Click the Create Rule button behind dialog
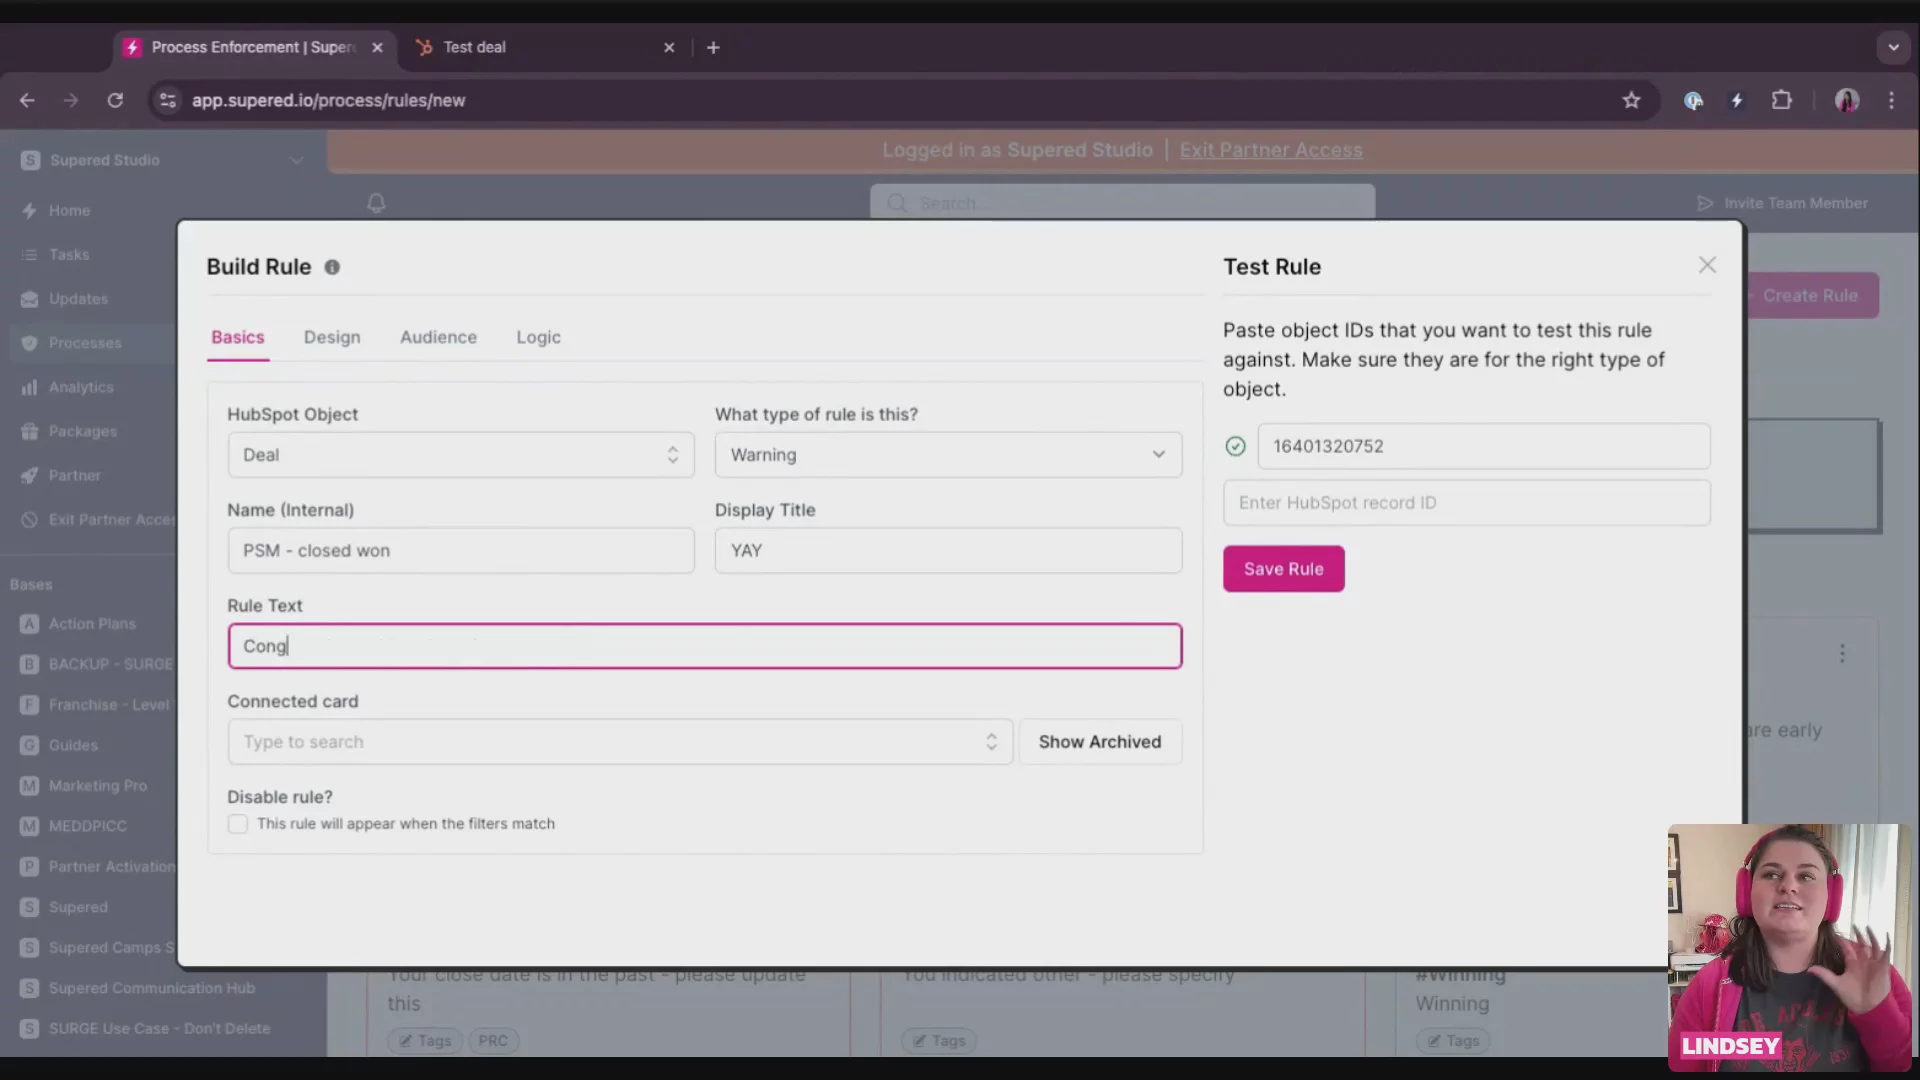1920x1080 pixels. click(x=1811, y=296)
